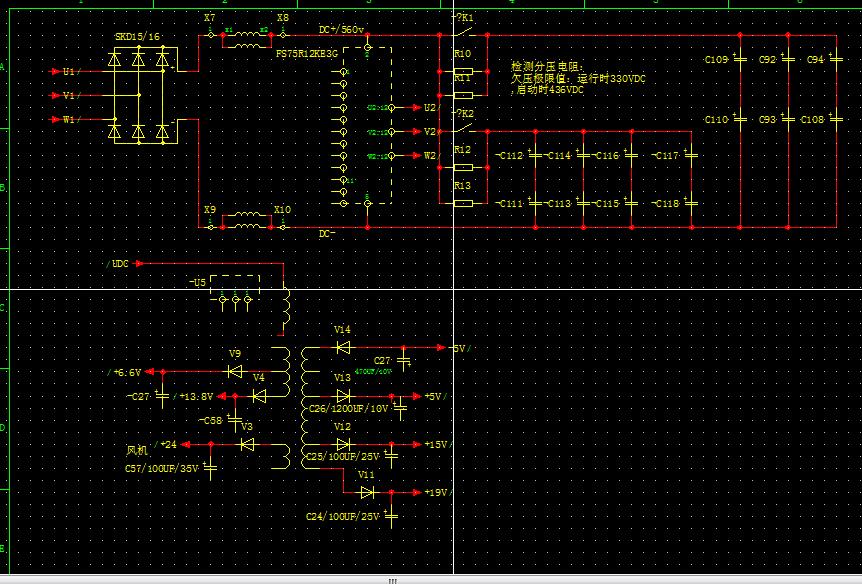Click the UDC net port arrow
Image resolution: width=862 pixels, height=584 pixels.
tap(139, 264)
